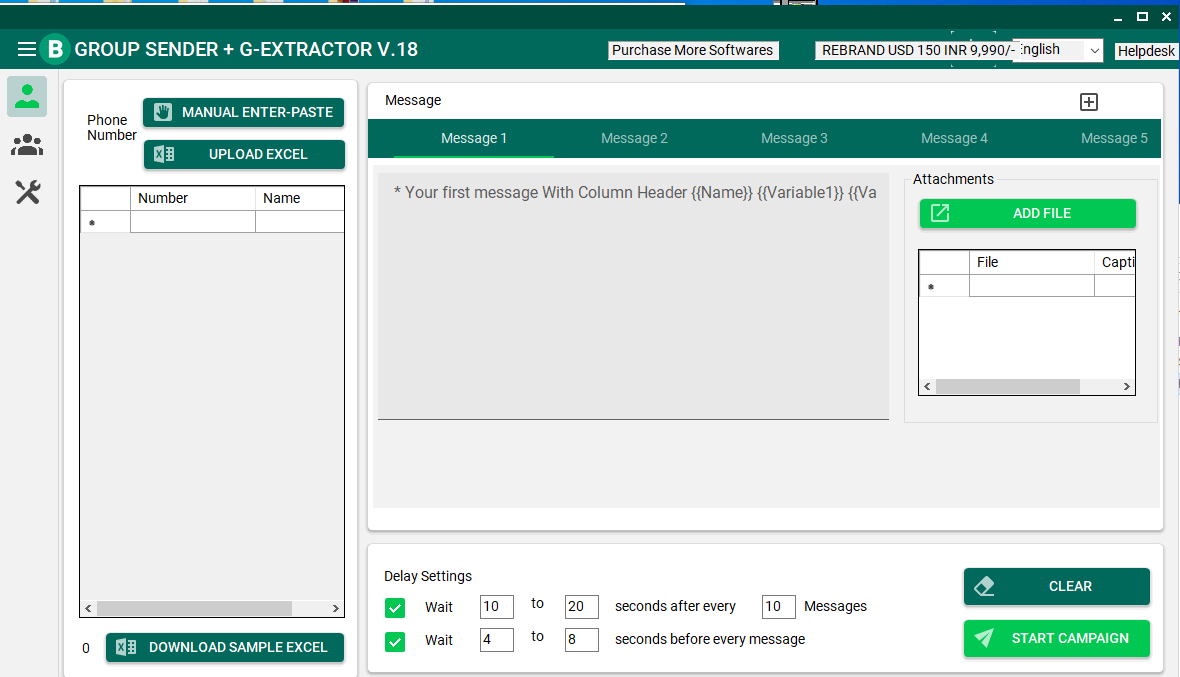This screenshot has width=1180, height=677.
Task: Click the green B app logo
Action: pos(55,49)
